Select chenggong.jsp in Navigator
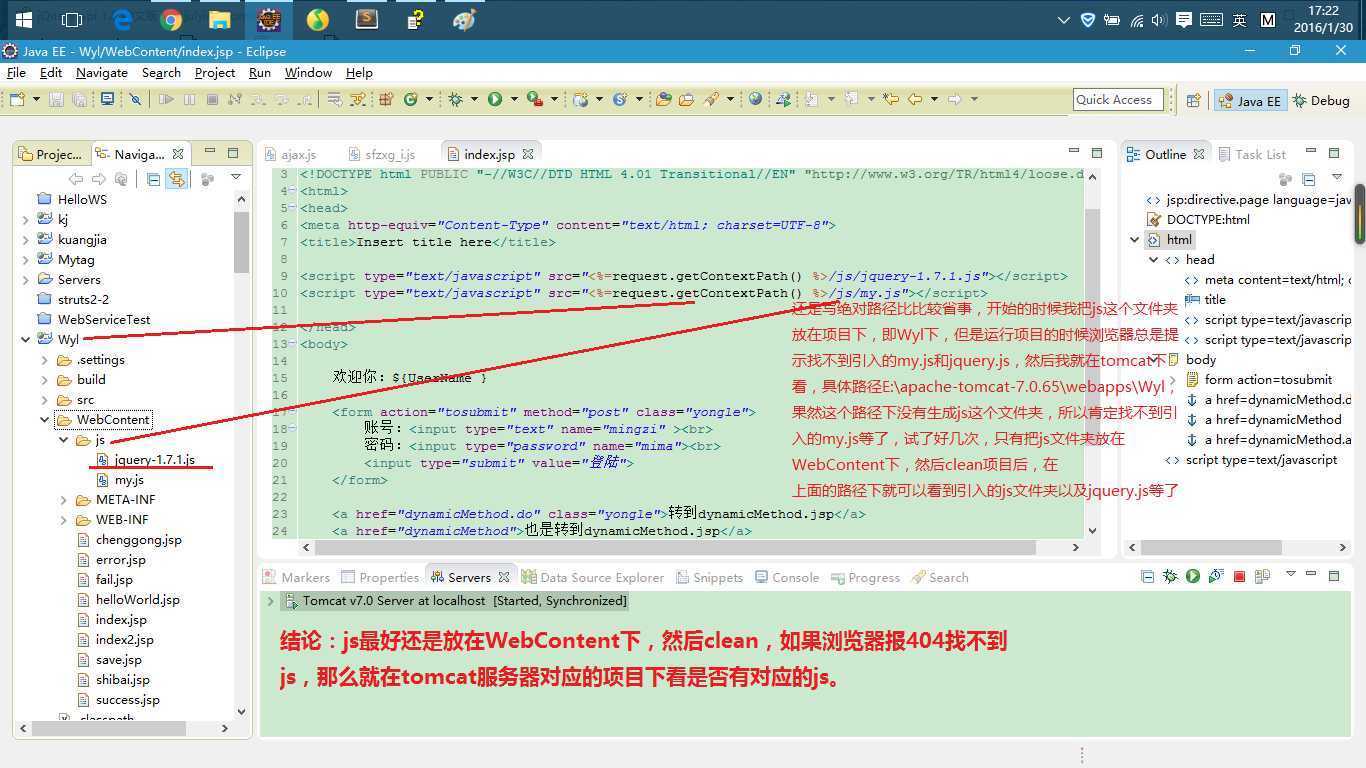 129,540
